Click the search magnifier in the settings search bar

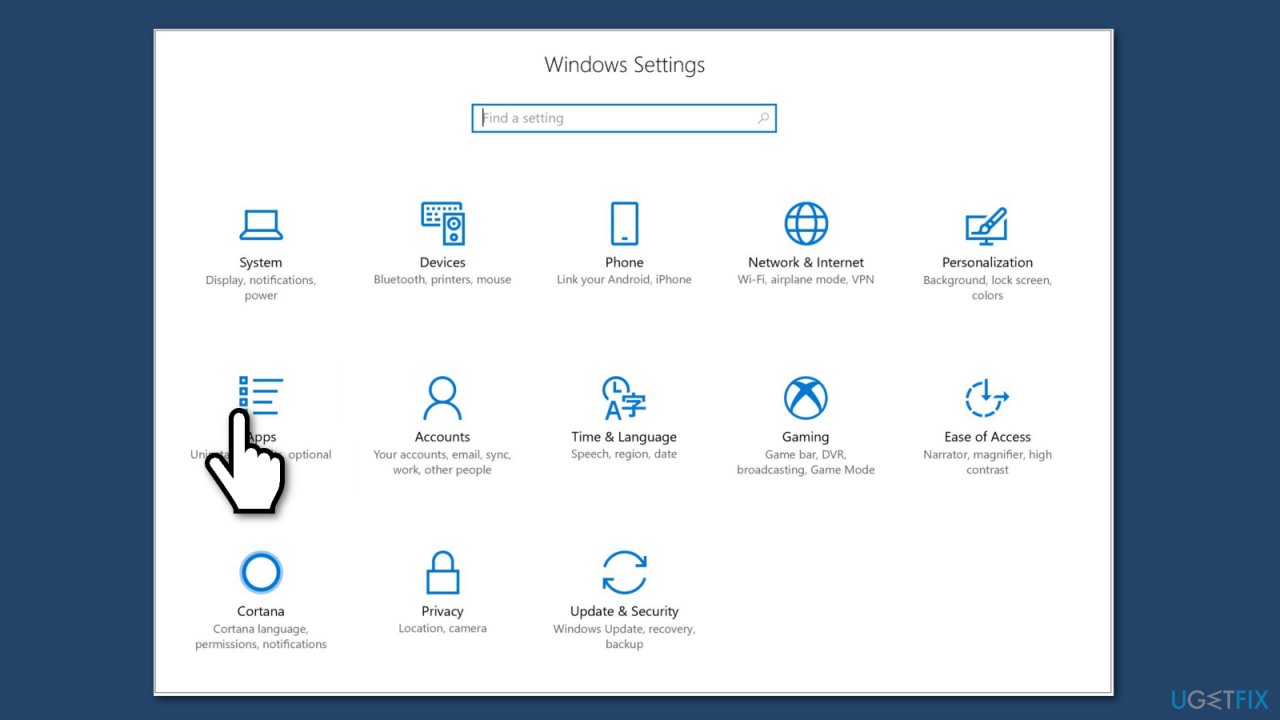763,118
